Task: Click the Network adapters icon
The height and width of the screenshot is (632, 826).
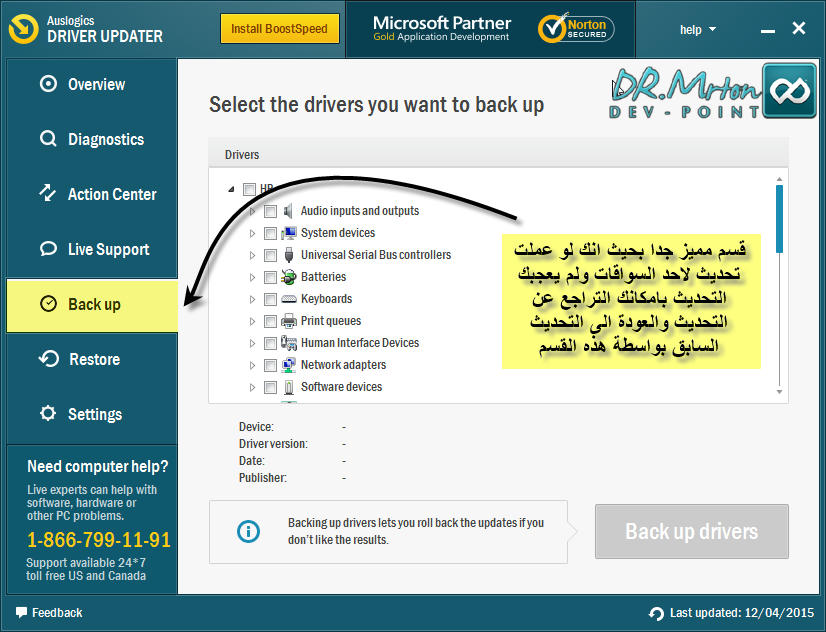Action: tap(289, 365)
